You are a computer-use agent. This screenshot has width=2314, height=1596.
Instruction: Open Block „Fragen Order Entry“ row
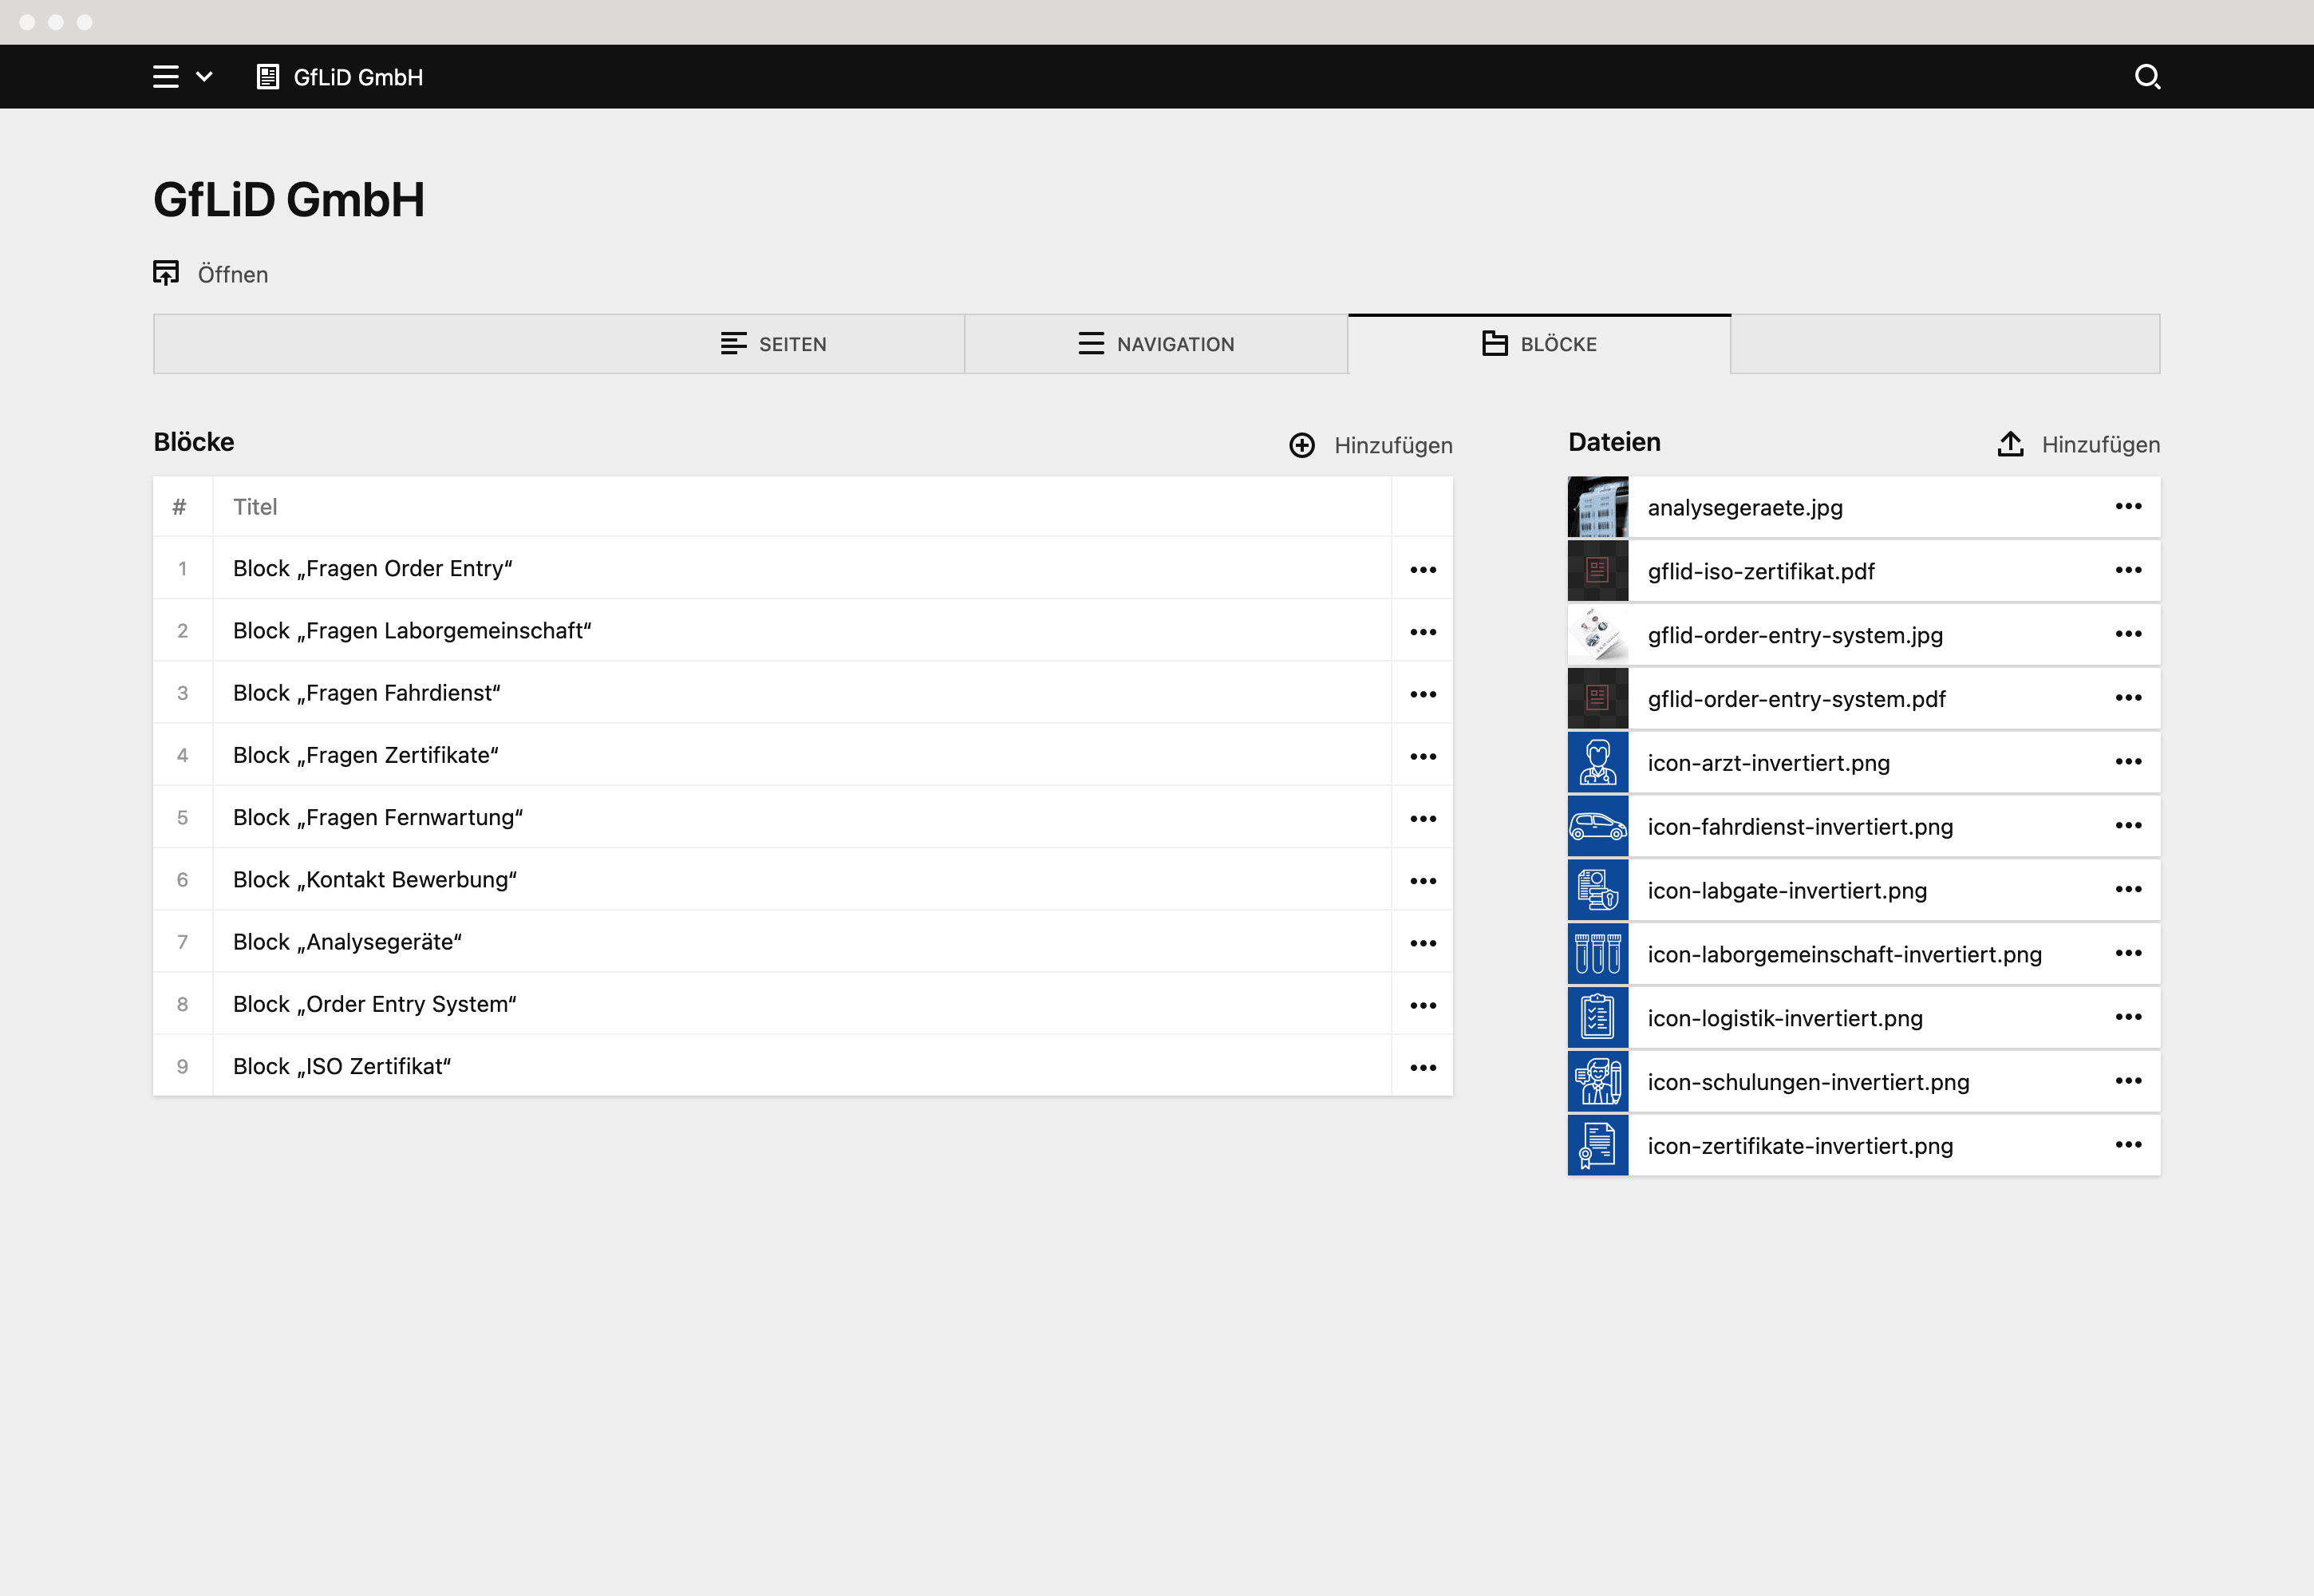(x=803, y=568)
